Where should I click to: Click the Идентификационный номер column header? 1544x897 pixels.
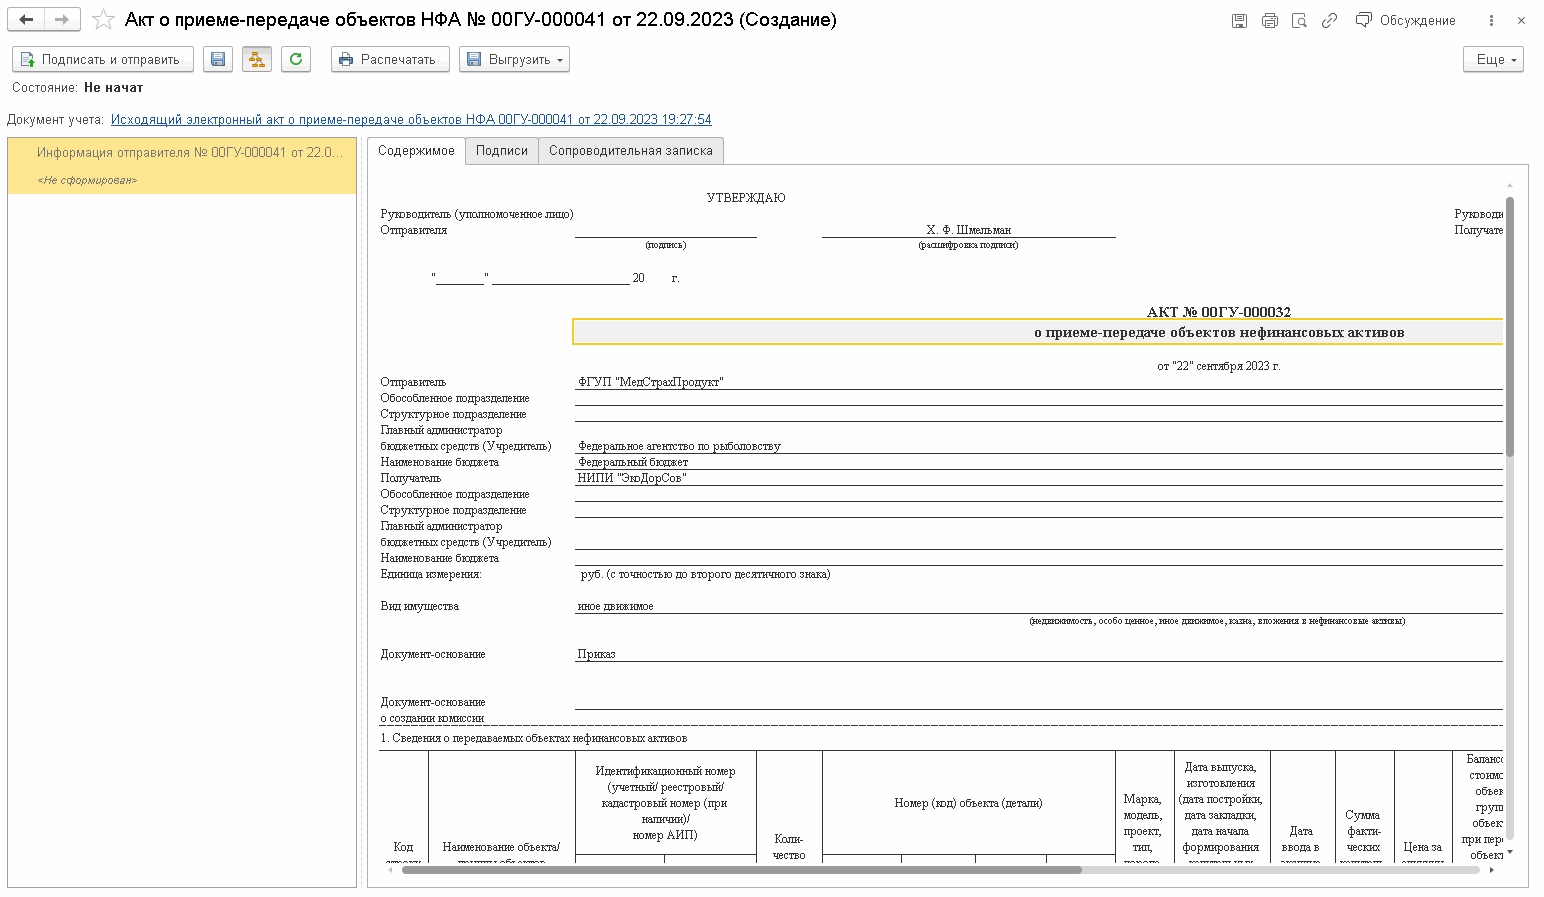point(665,803)
